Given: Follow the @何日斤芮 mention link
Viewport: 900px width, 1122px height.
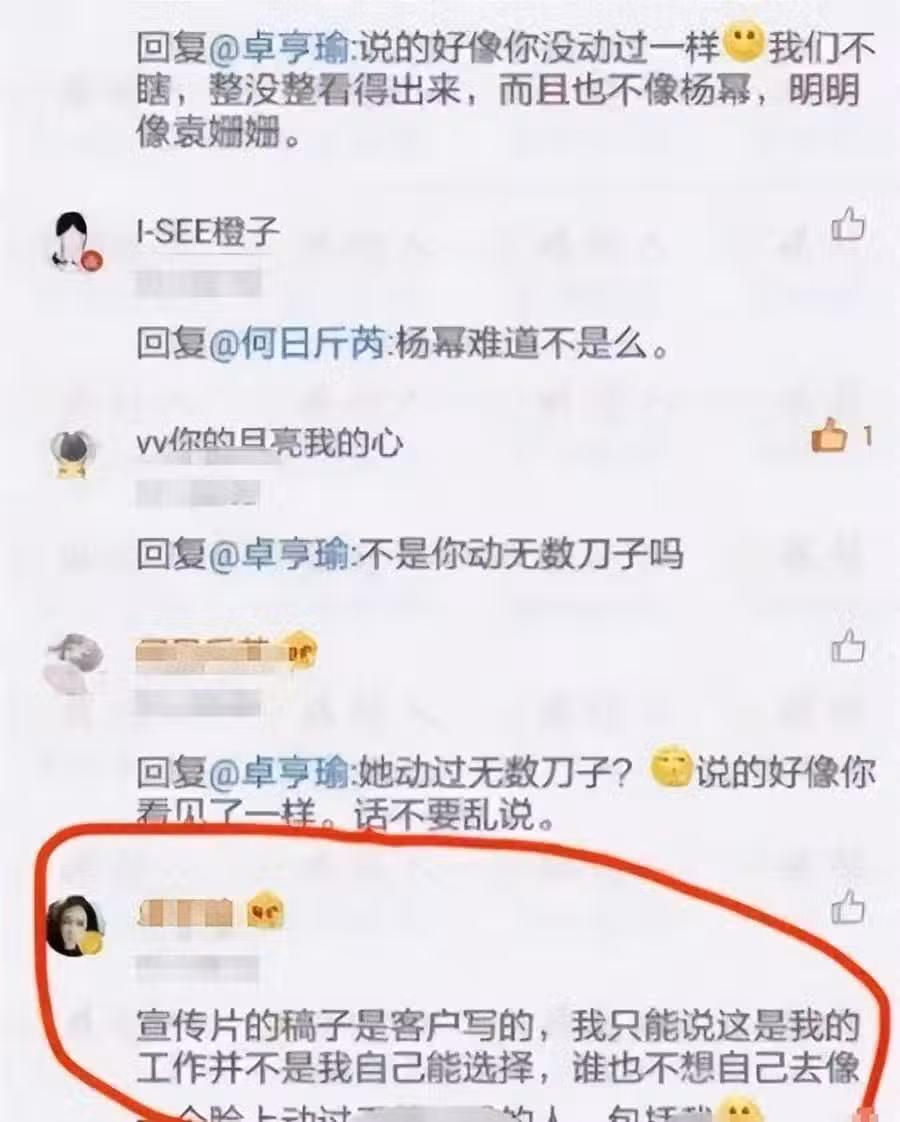Looking at the screenshot, I should pos(296,344).
